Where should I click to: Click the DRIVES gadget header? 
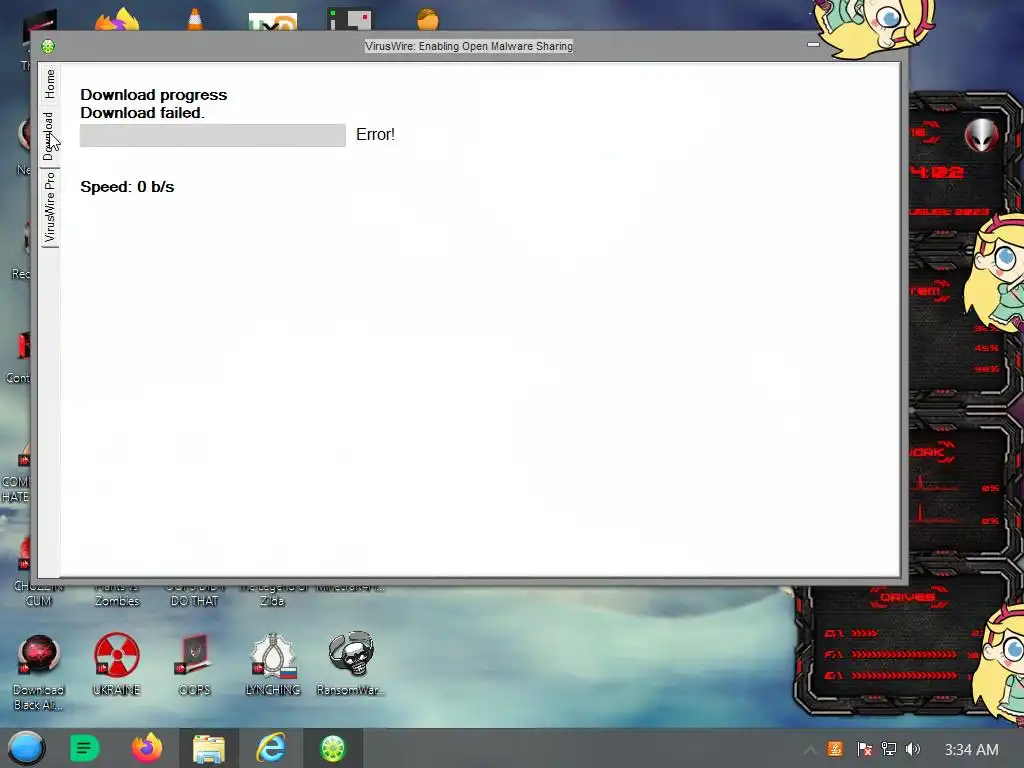coord(908,597)
